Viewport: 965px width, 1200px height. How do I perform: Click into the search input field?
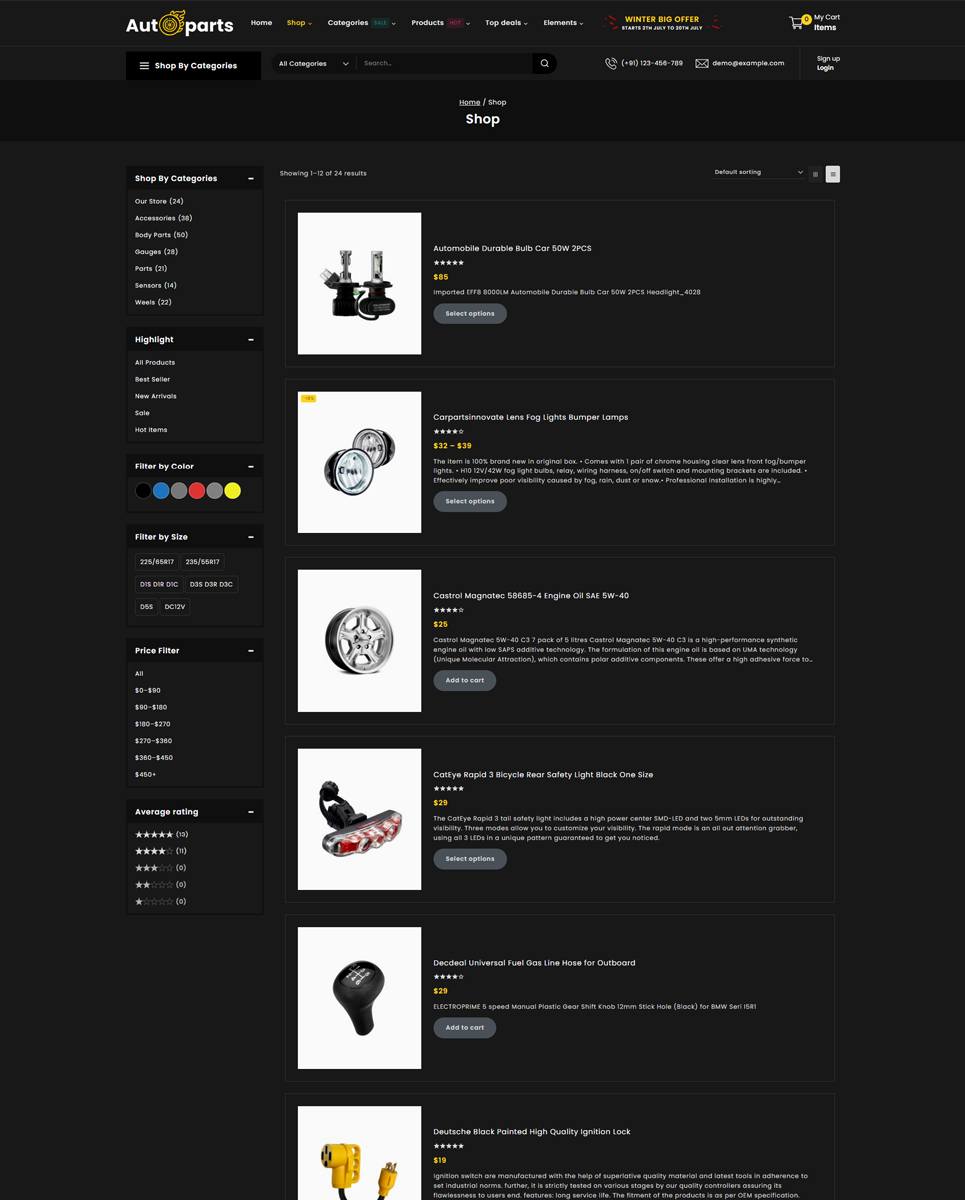pos(446,63)
